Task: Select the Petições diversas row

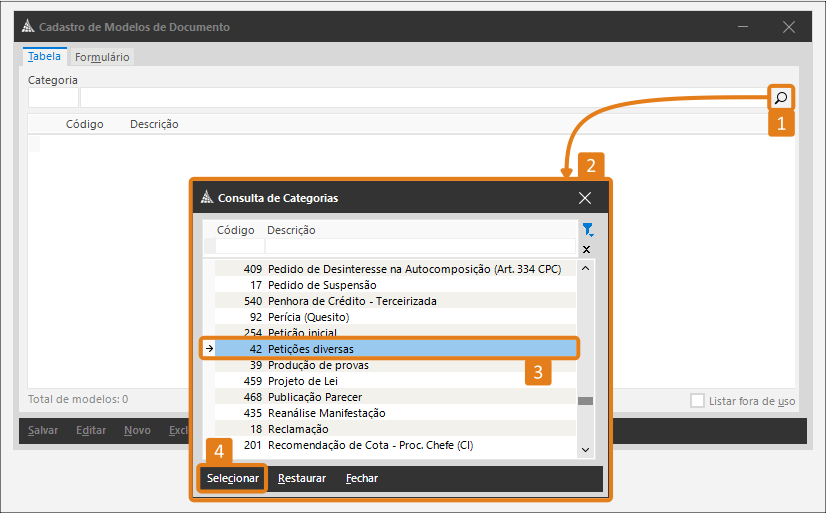Action: tap(390, 349)
